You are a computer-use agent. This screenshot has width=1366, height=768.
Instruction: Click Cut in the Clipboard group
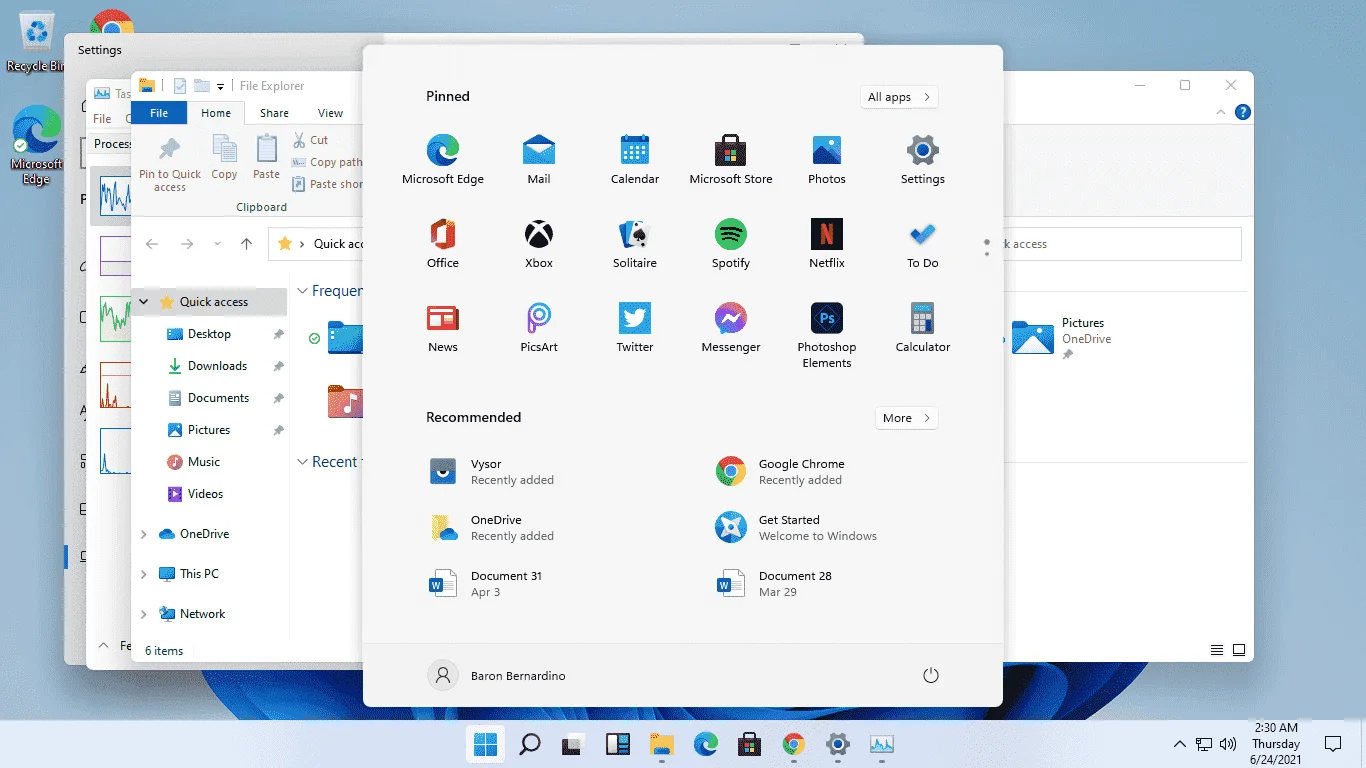[x=310, y=140]
